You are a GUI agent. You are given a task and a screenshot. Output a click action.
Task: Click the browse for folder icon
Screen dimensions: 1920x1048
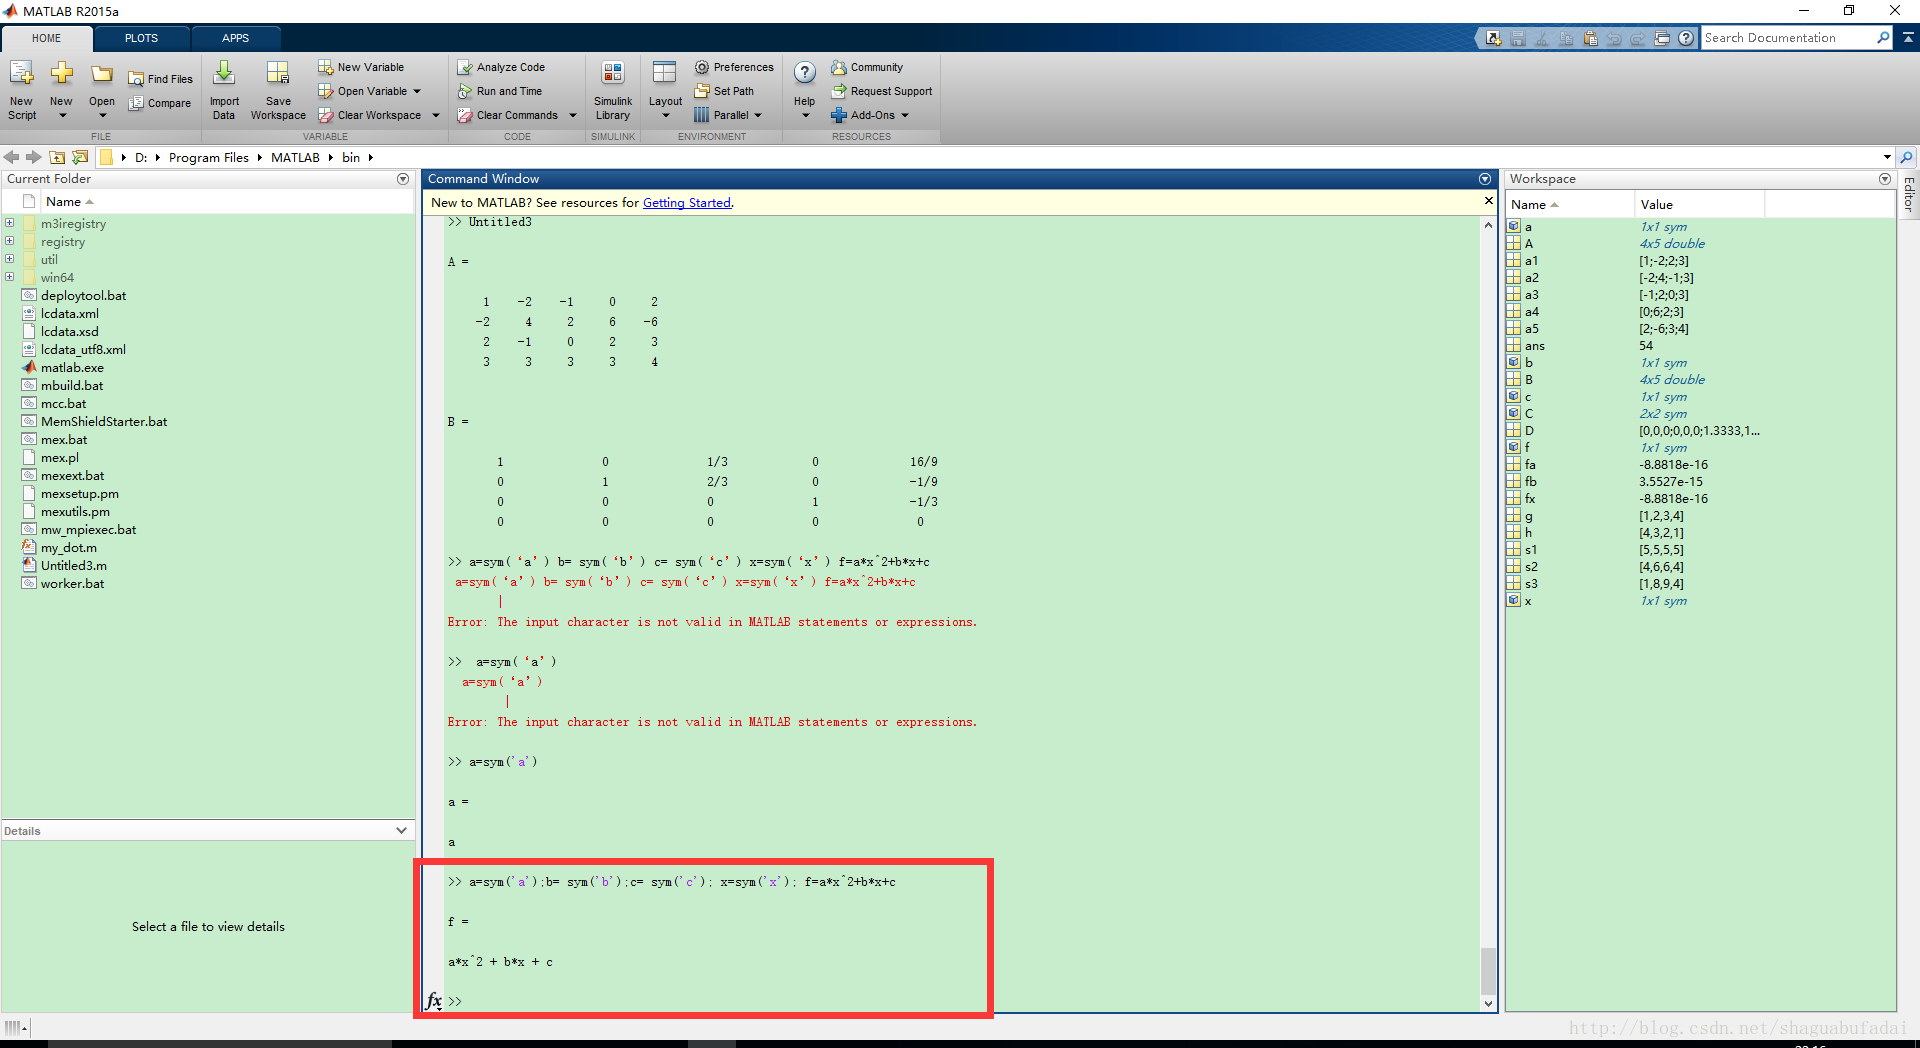80,157
